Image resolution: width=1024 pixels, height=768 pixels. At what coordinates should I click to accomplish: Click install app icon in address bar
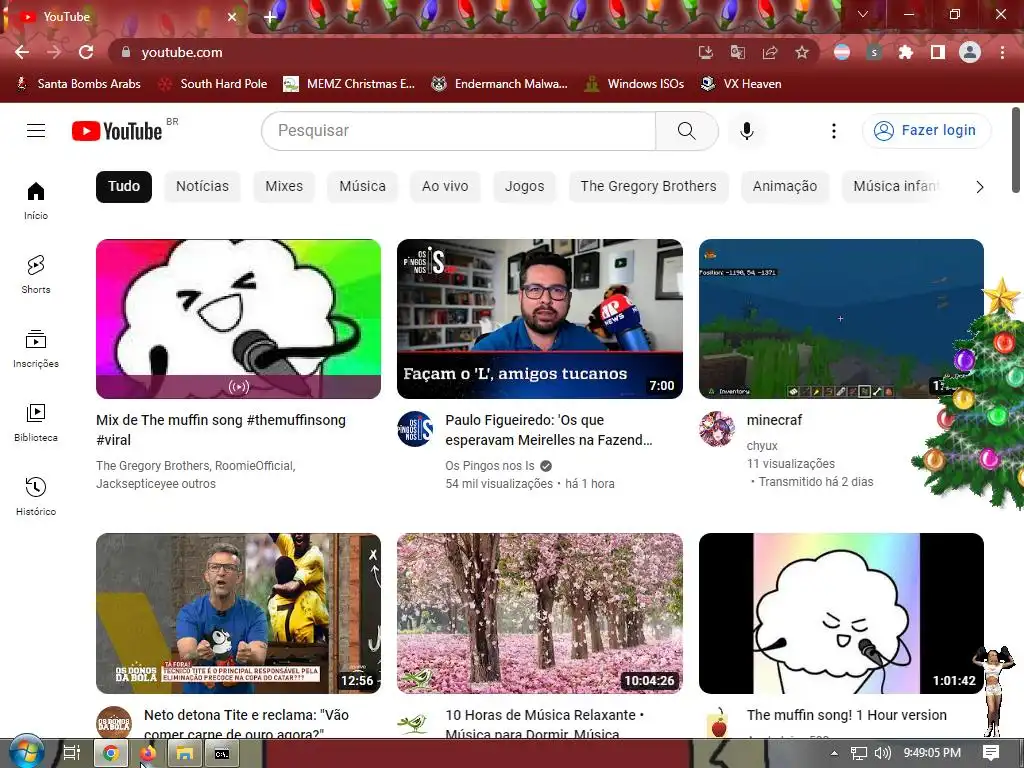click(706, 52)
